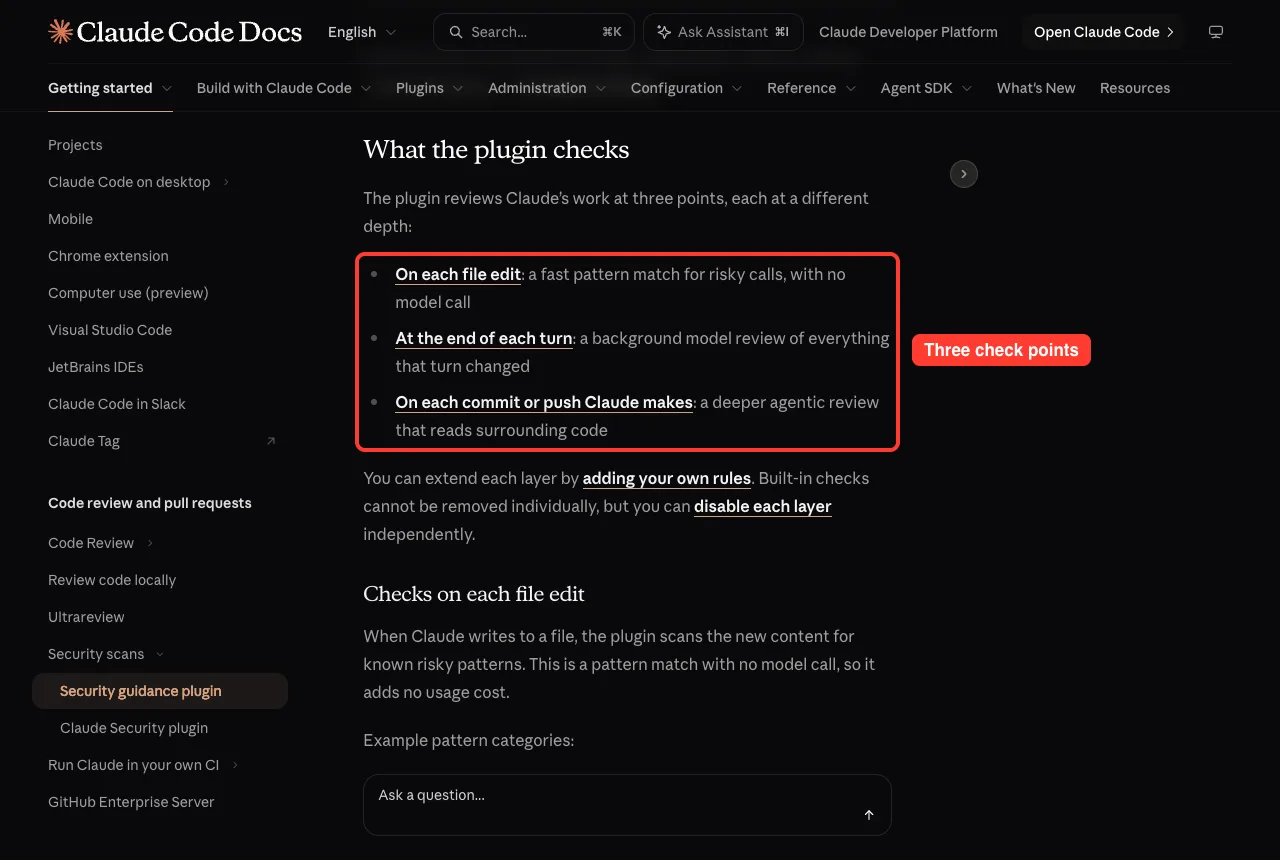Screen dimensions: 1280x860
Task: Open the Administration dropdown menu
Action: point(547,88)
